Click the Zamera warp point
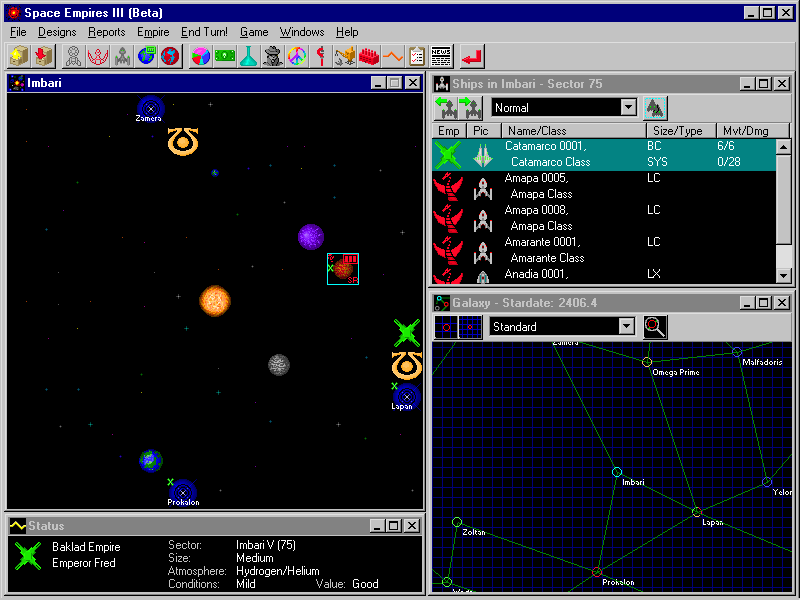 click(151, 108)
